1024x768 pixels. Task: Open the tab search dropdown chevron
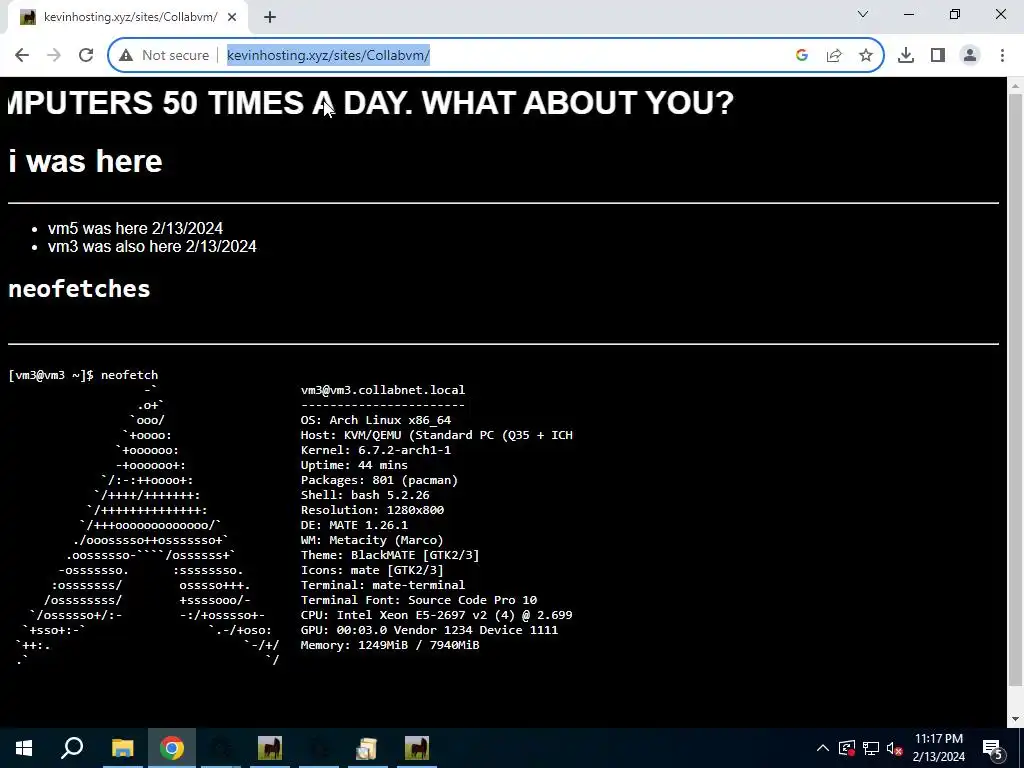coord(863,14)
